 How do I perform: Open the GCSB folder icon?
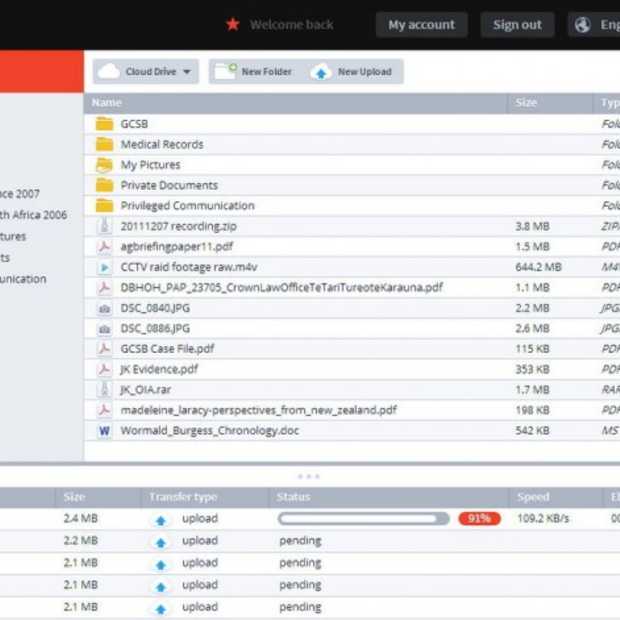[x=105, y=124]
